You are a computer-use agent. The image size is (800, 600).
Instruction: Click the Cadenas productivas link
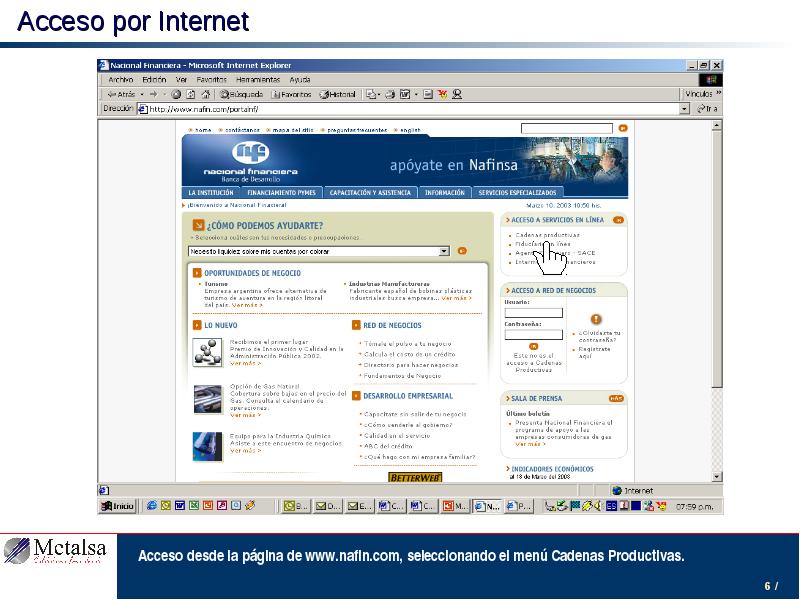click(547, 235)
